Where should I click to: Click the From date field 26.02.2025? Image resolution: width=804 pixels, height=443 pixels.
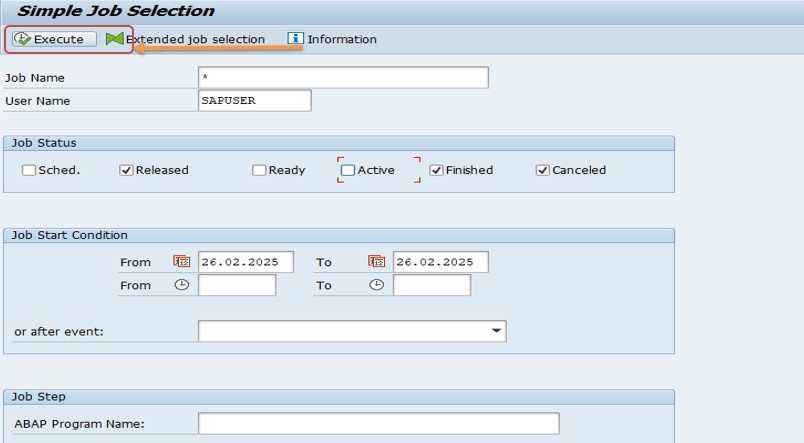point(246,262)
